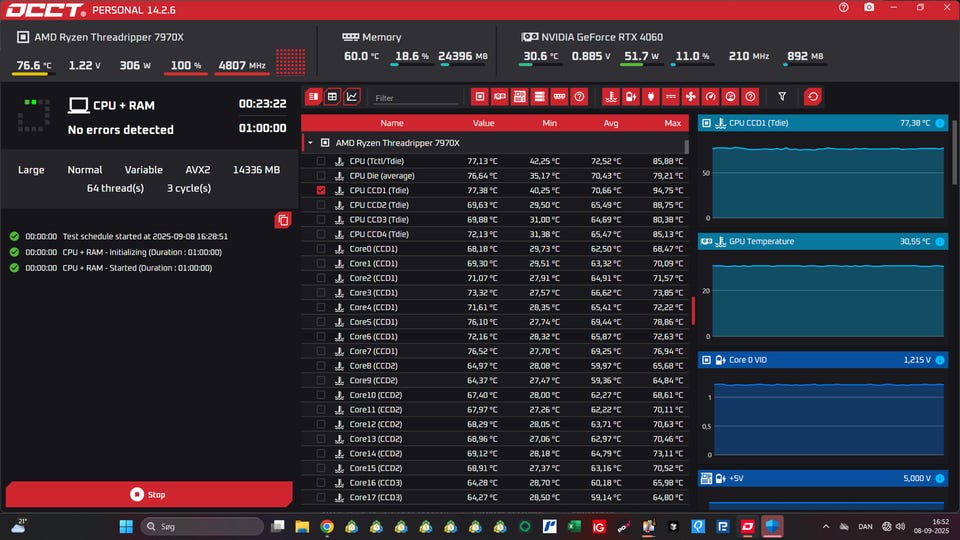Sort table by Avg column
Image resolution: width=960 pixels, height=540 pixels.
click(x=610, y=123)
